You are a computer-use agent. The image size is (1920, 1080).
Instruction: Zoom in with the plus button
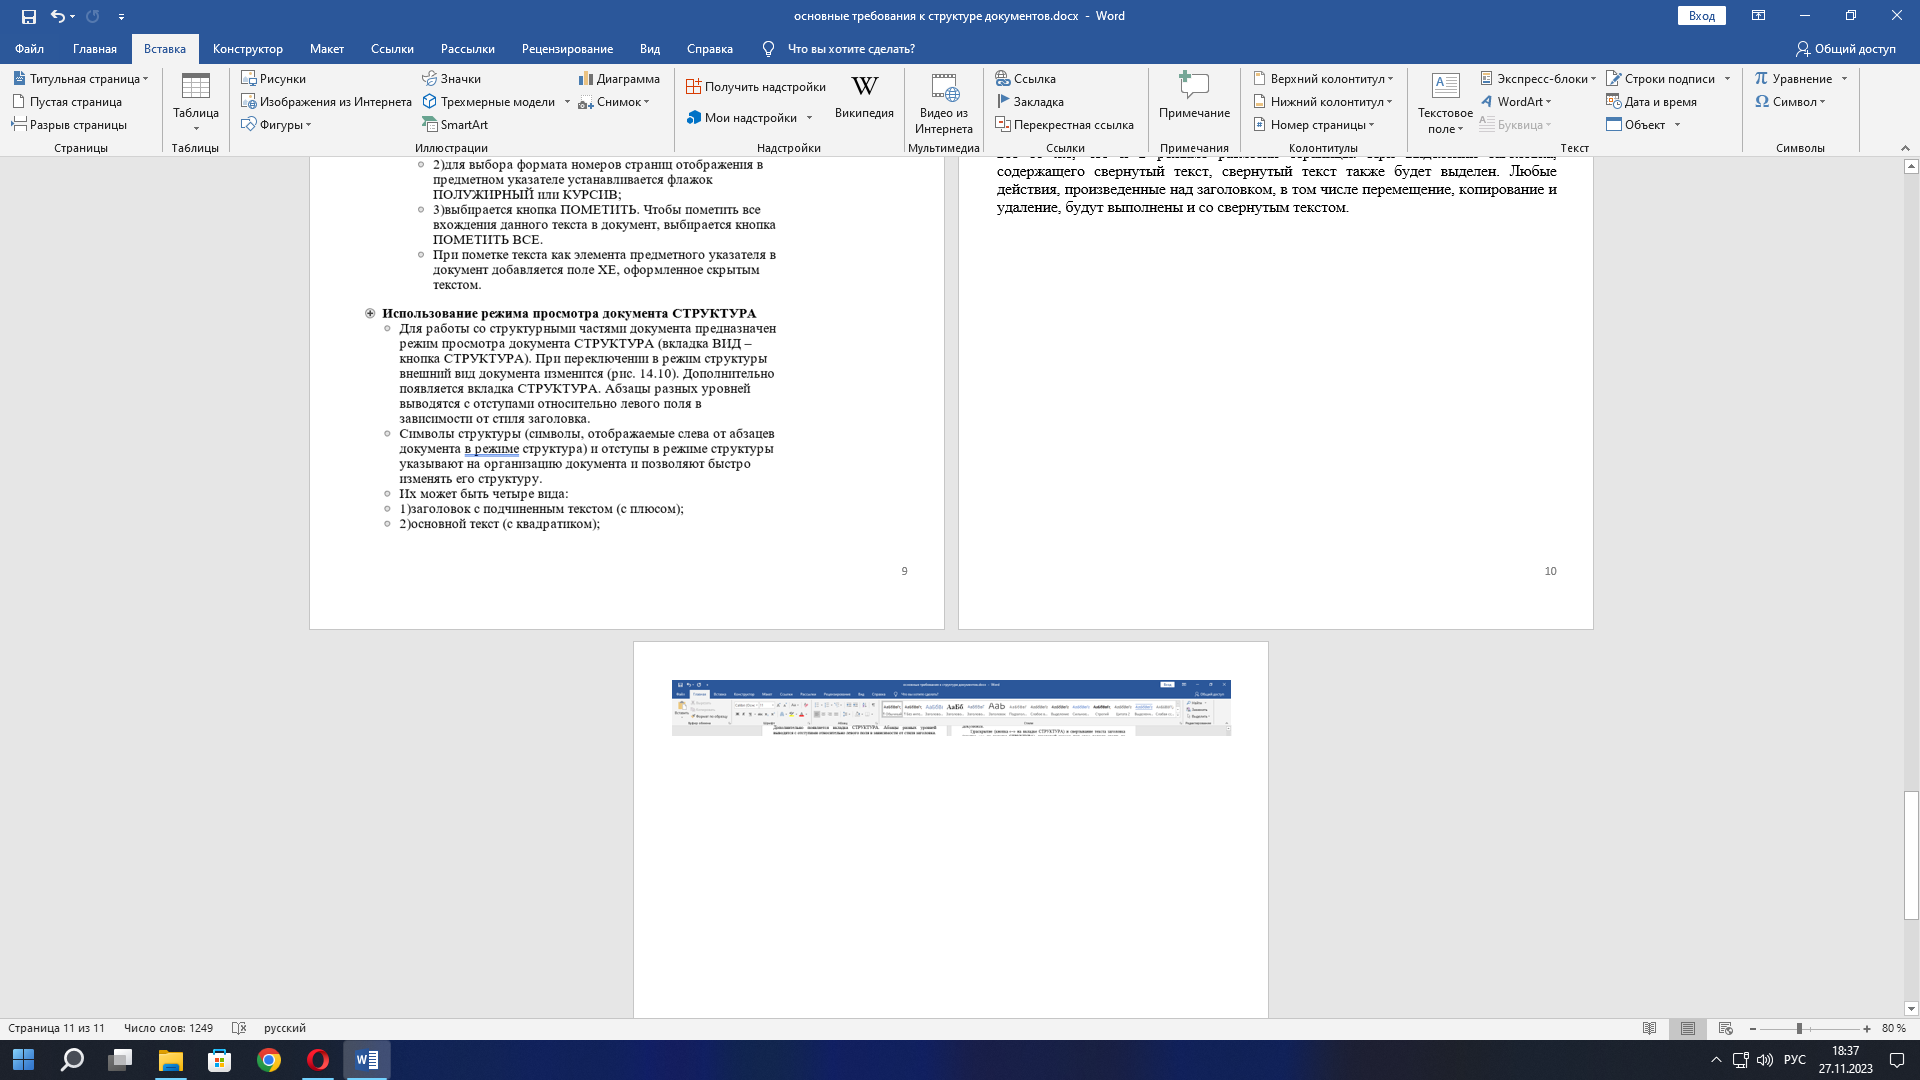1867,1028
